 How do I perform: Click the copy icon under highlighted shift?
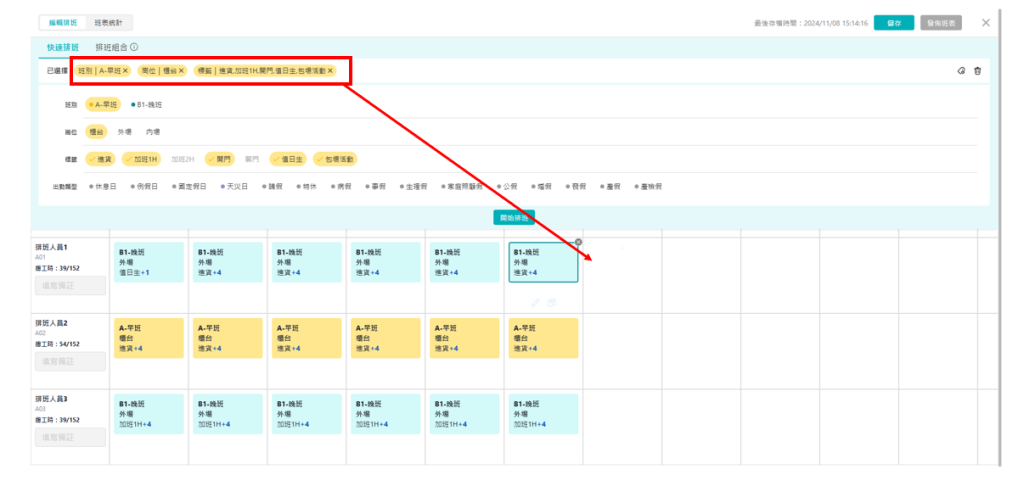tap(552, 301)
